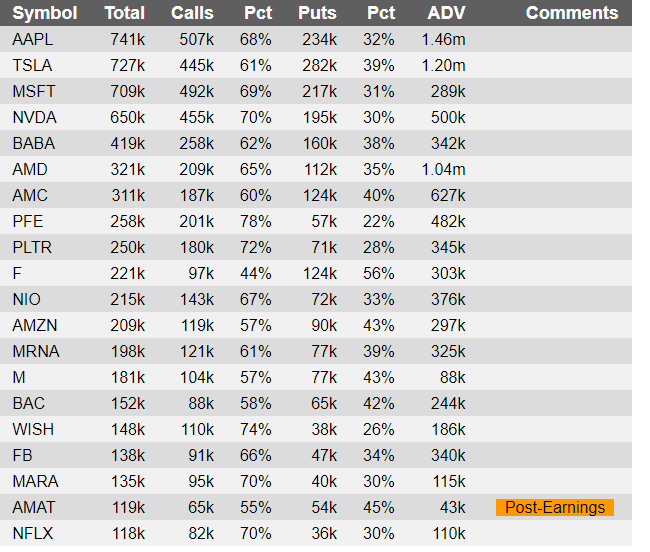The height and width of the screenshot is (552, 650).
Task: Click the 1.46m ADV value for AAPL
Action: tap(444, 39)
